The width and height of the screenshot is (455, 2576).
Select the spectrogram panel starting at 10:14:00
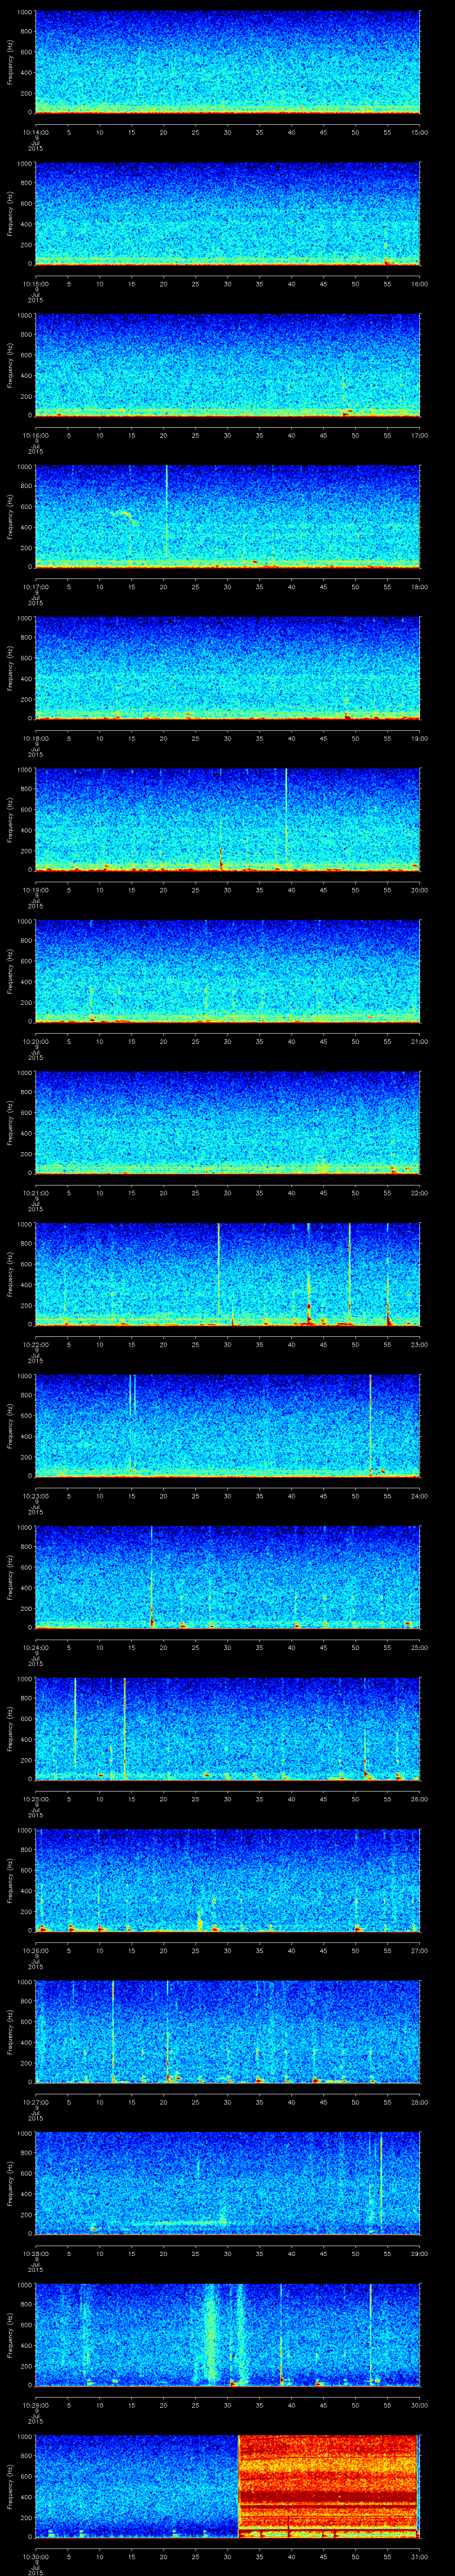pyautogui.click(x=227, y=62)
